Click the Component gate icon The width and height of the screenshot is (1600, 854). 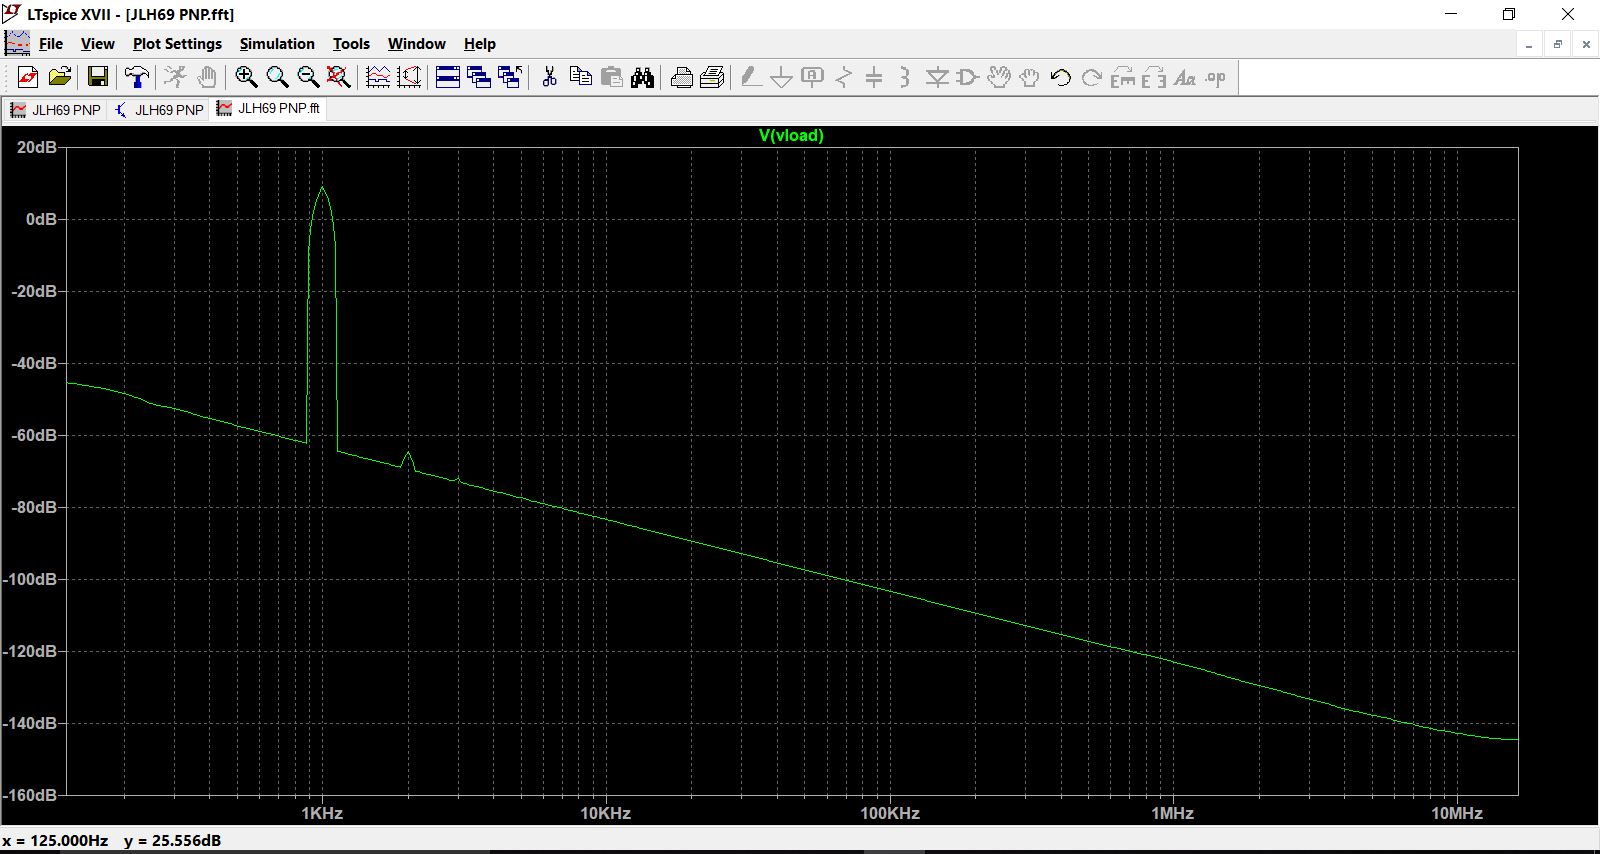click(x=968, y=77)
